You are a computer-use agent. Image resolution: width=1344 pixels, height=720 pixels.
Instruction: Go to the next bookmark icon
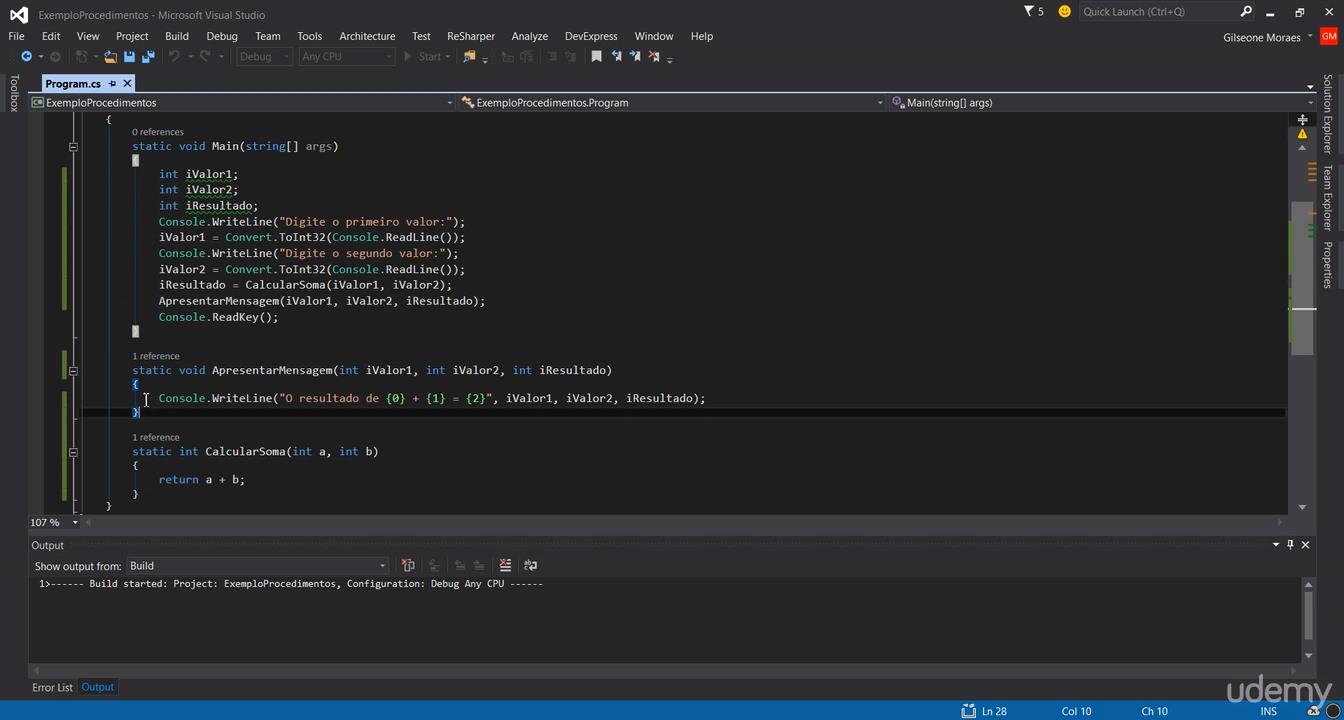pos(635,57)
